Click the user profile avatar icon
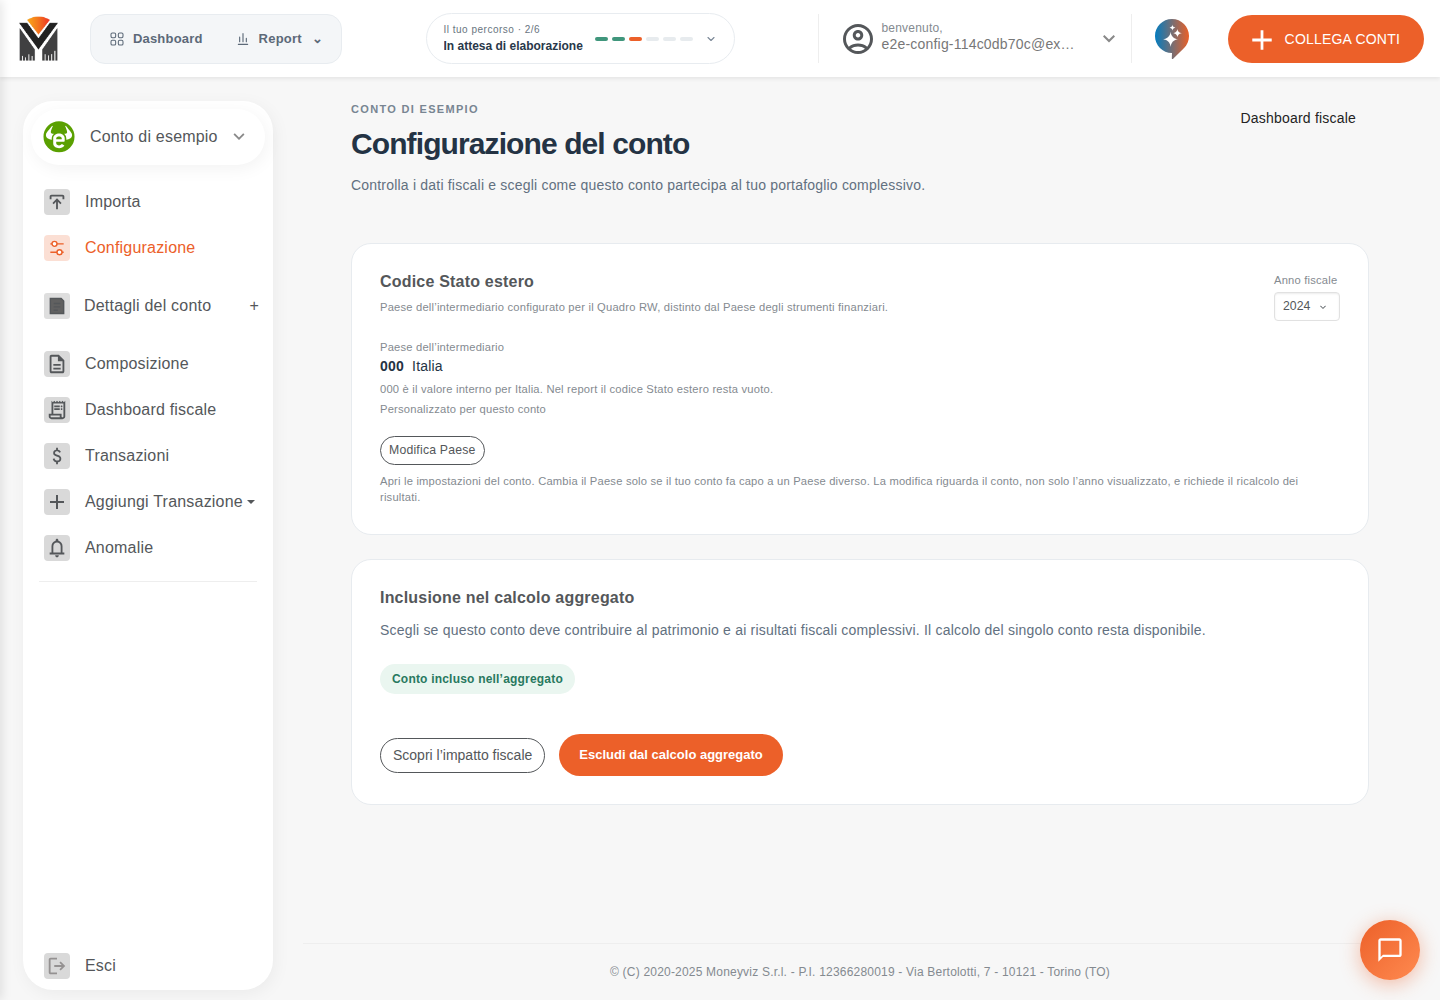This screenshot has height=1000, width=1440. pos(858,39)
